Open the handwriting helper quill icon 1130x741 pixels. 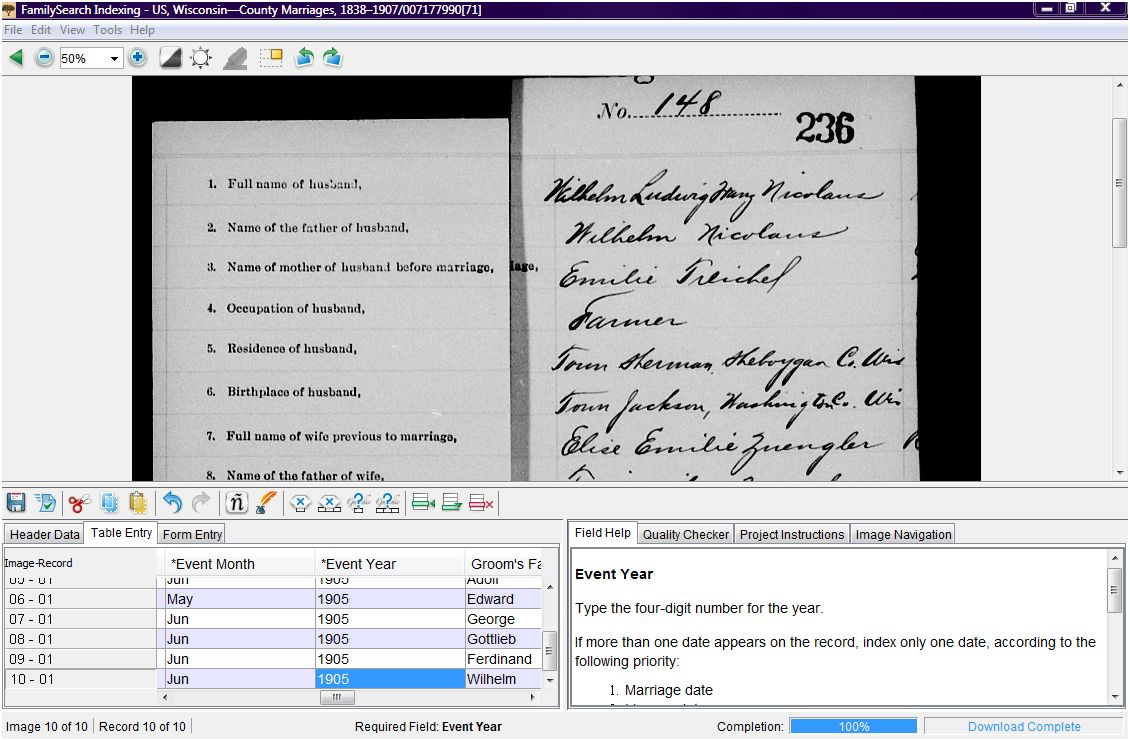pyautogui.click(x=266, y=502)
